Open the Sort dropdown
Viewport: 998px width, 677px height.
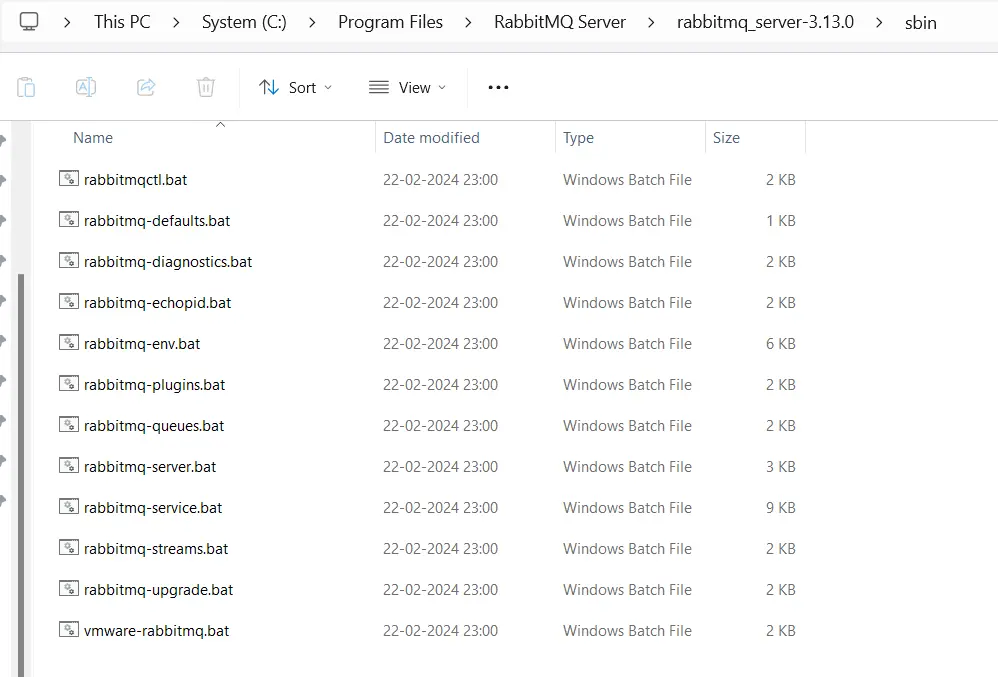coord(295,87)
